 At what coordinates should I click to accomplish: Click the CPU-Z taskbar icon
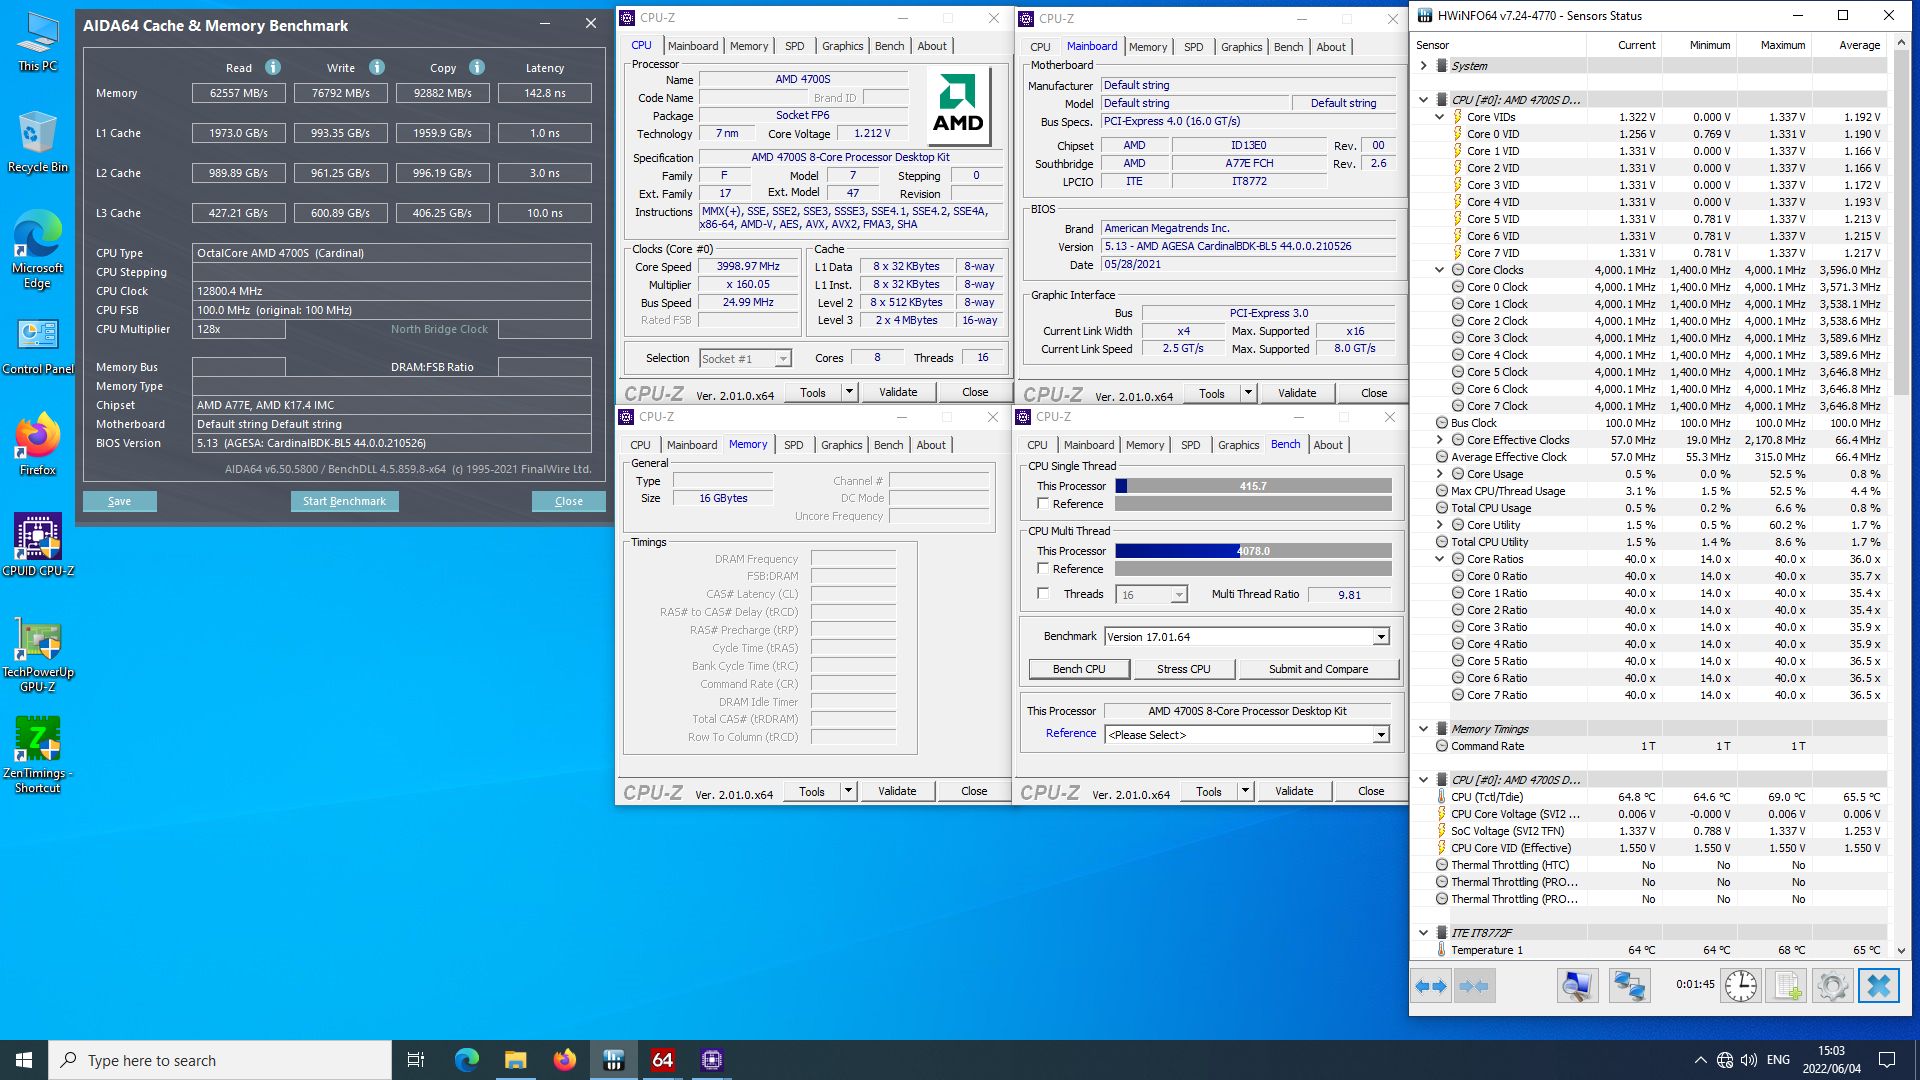pos(712,1060)
